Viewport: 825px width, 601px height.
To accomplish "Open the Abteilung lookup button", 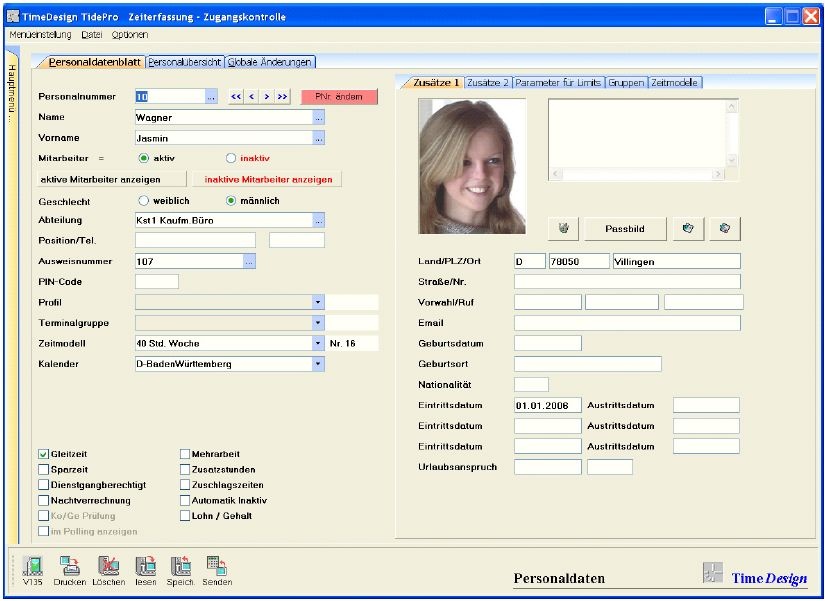I will point(318,220).
